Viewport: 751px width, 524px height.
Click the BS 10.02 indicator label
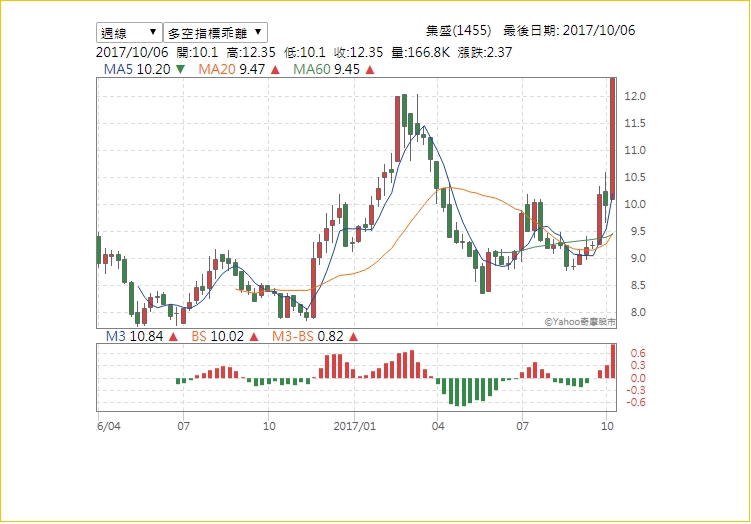click(x=217, y=336)
